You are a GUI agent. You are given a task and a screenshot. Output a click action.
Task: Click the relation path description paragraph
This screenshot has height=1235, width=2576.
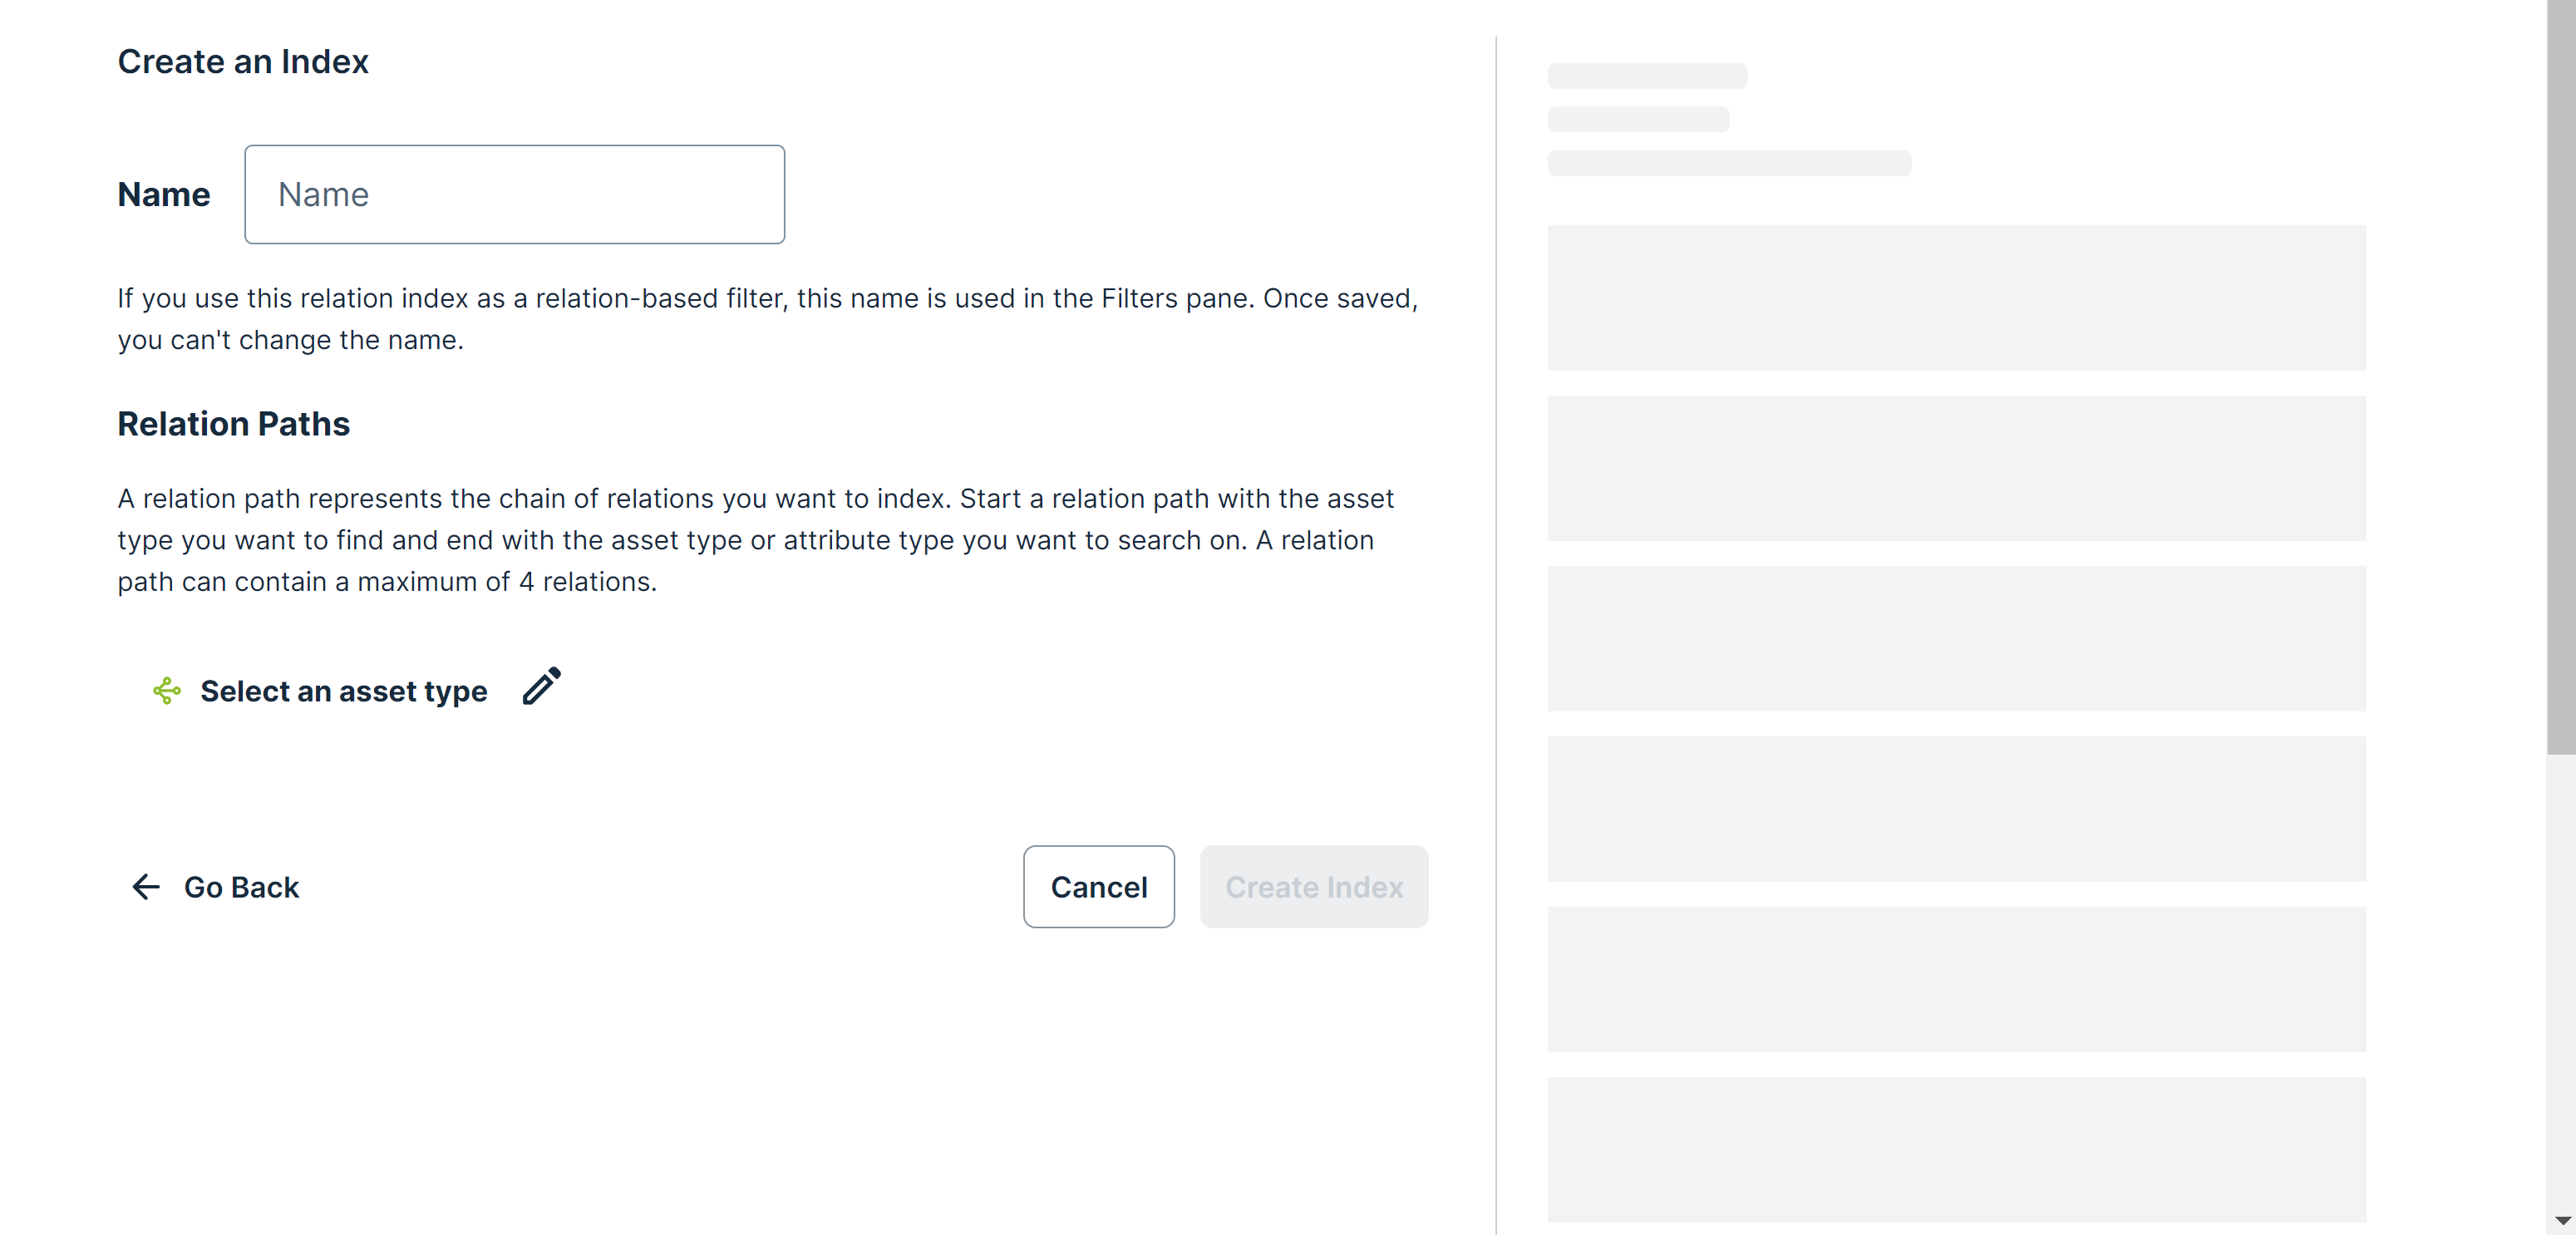(x=755, y=540)
